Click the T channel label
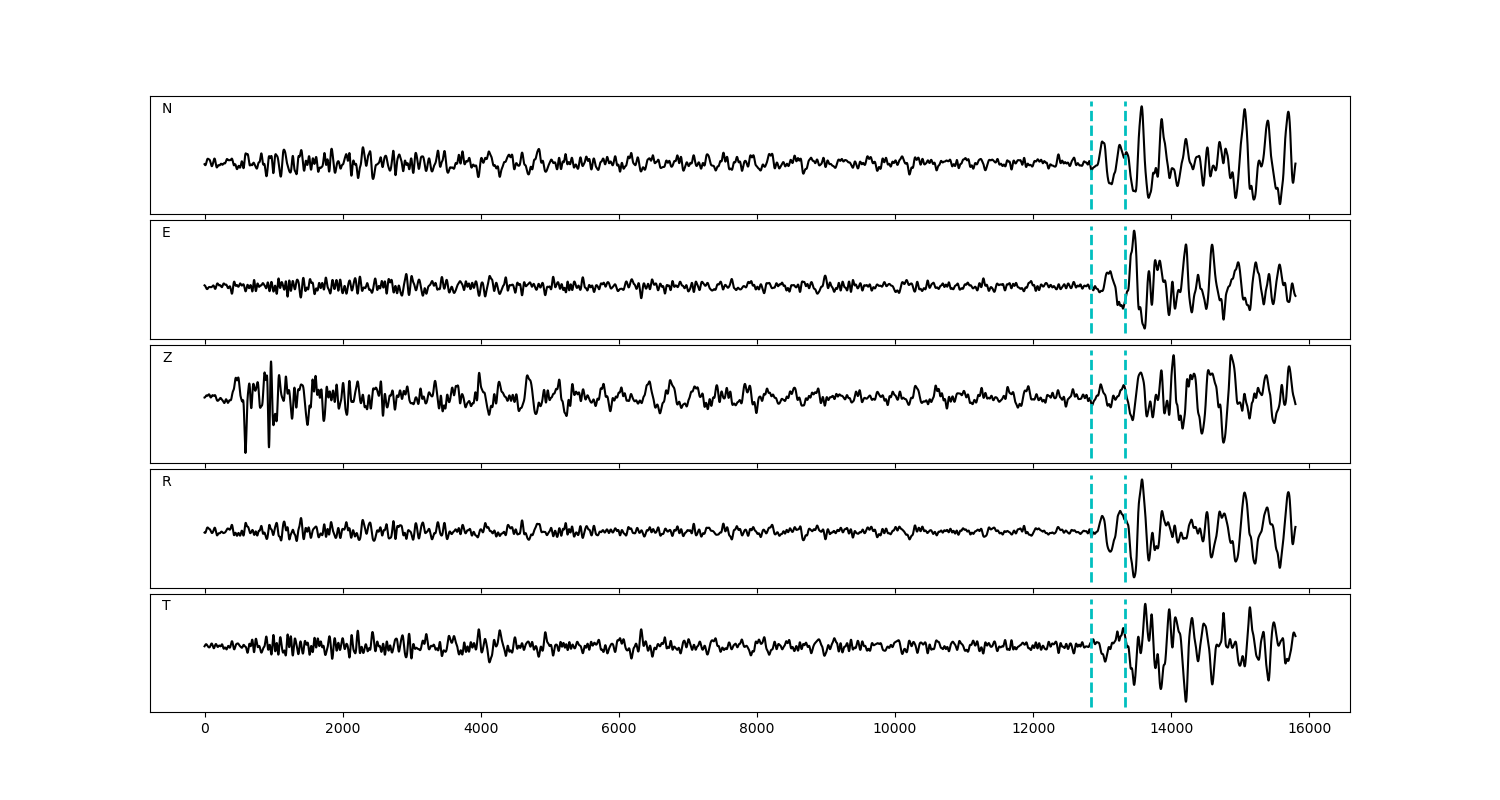Image resolution: width=1500 pixels, height=800 pixels. pyautogui.click(x=166, y=606)
